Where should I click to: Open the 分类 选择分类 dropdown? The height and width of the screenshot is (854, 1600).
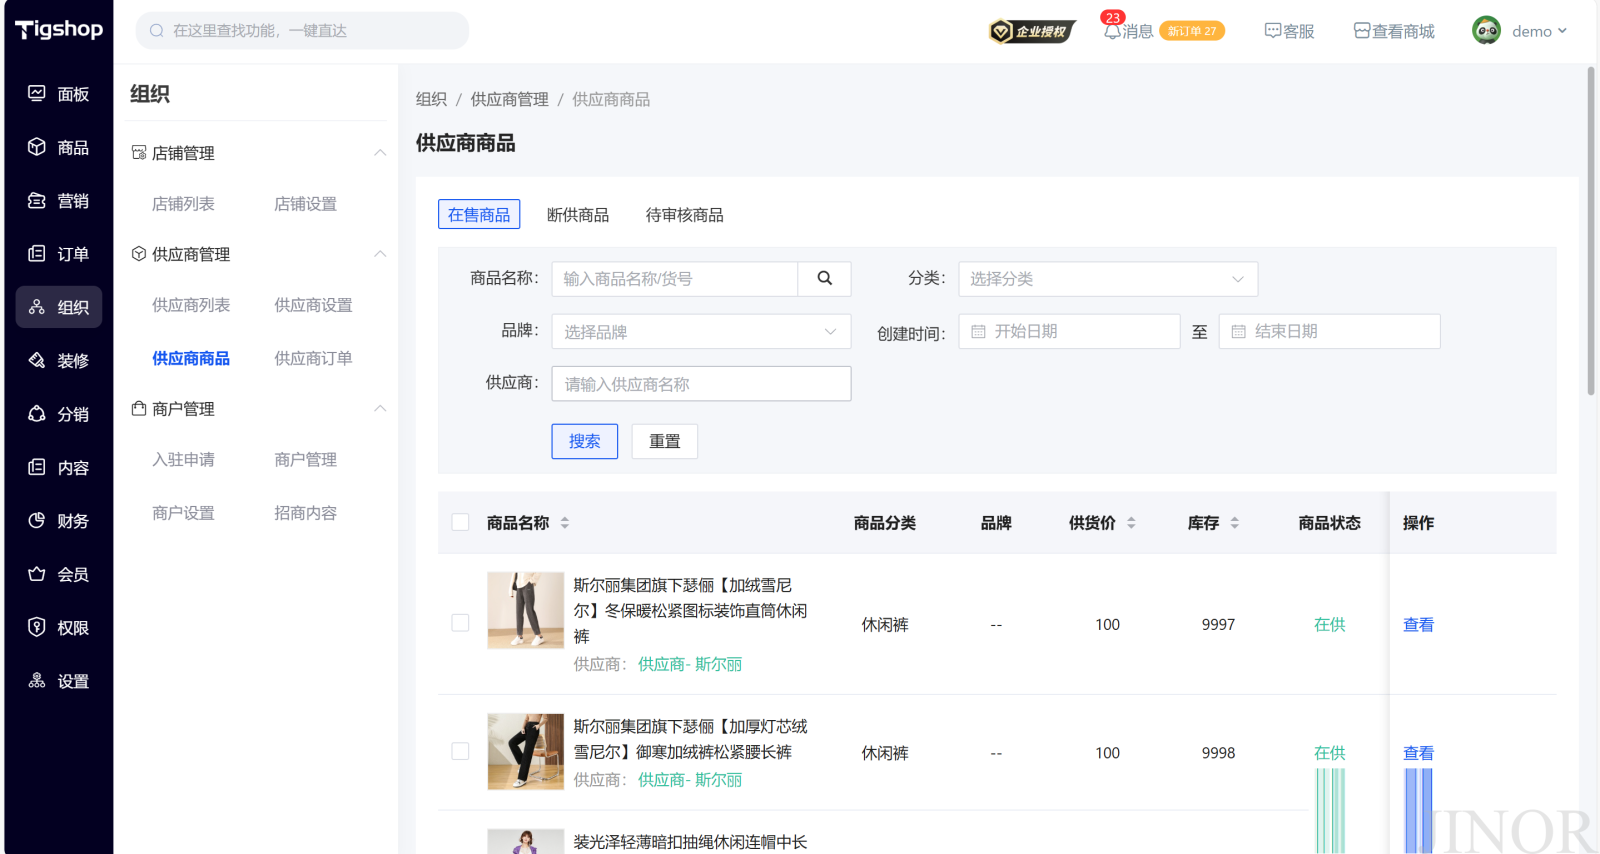point(1108,279)
